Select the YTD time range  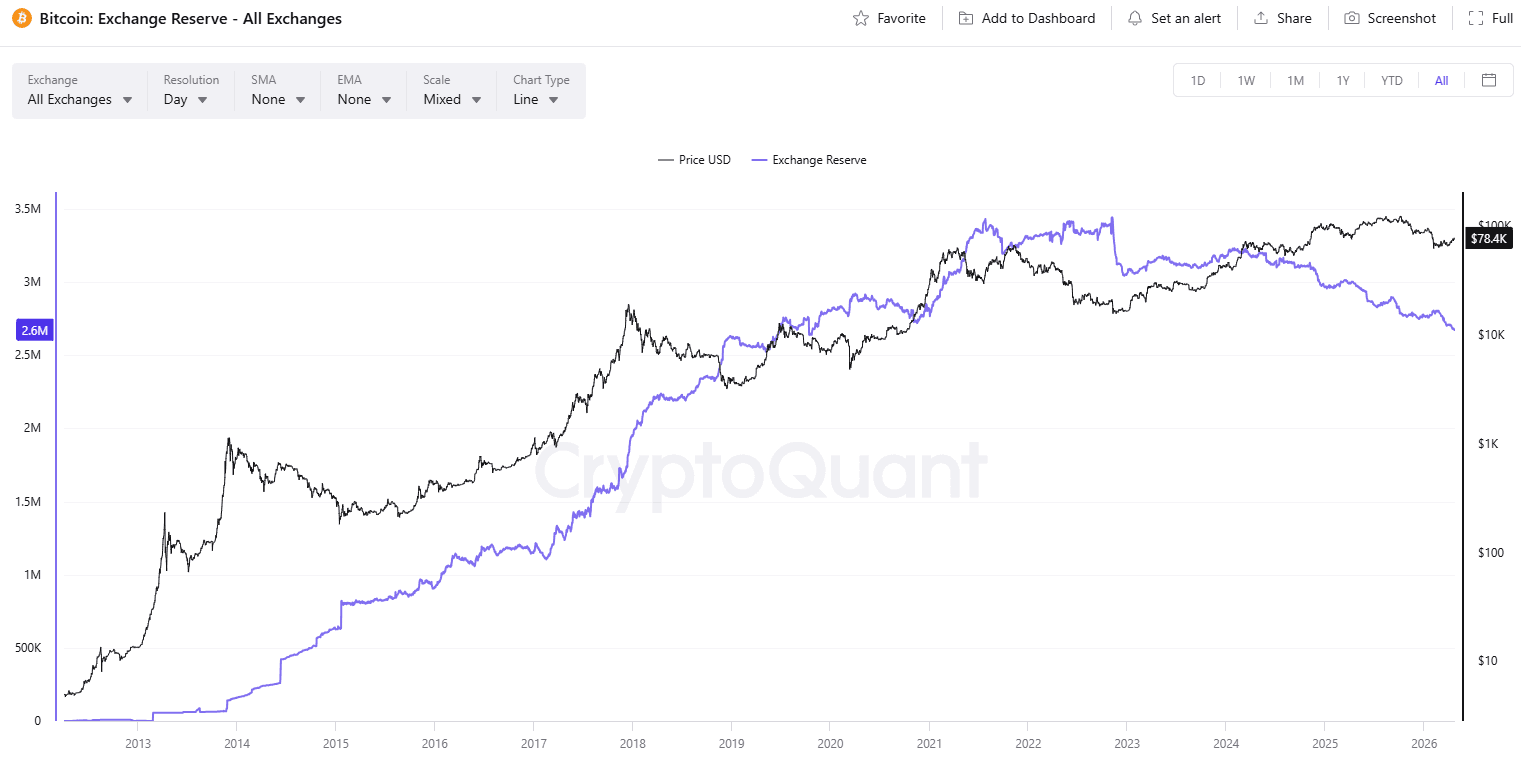[1391, 80]
